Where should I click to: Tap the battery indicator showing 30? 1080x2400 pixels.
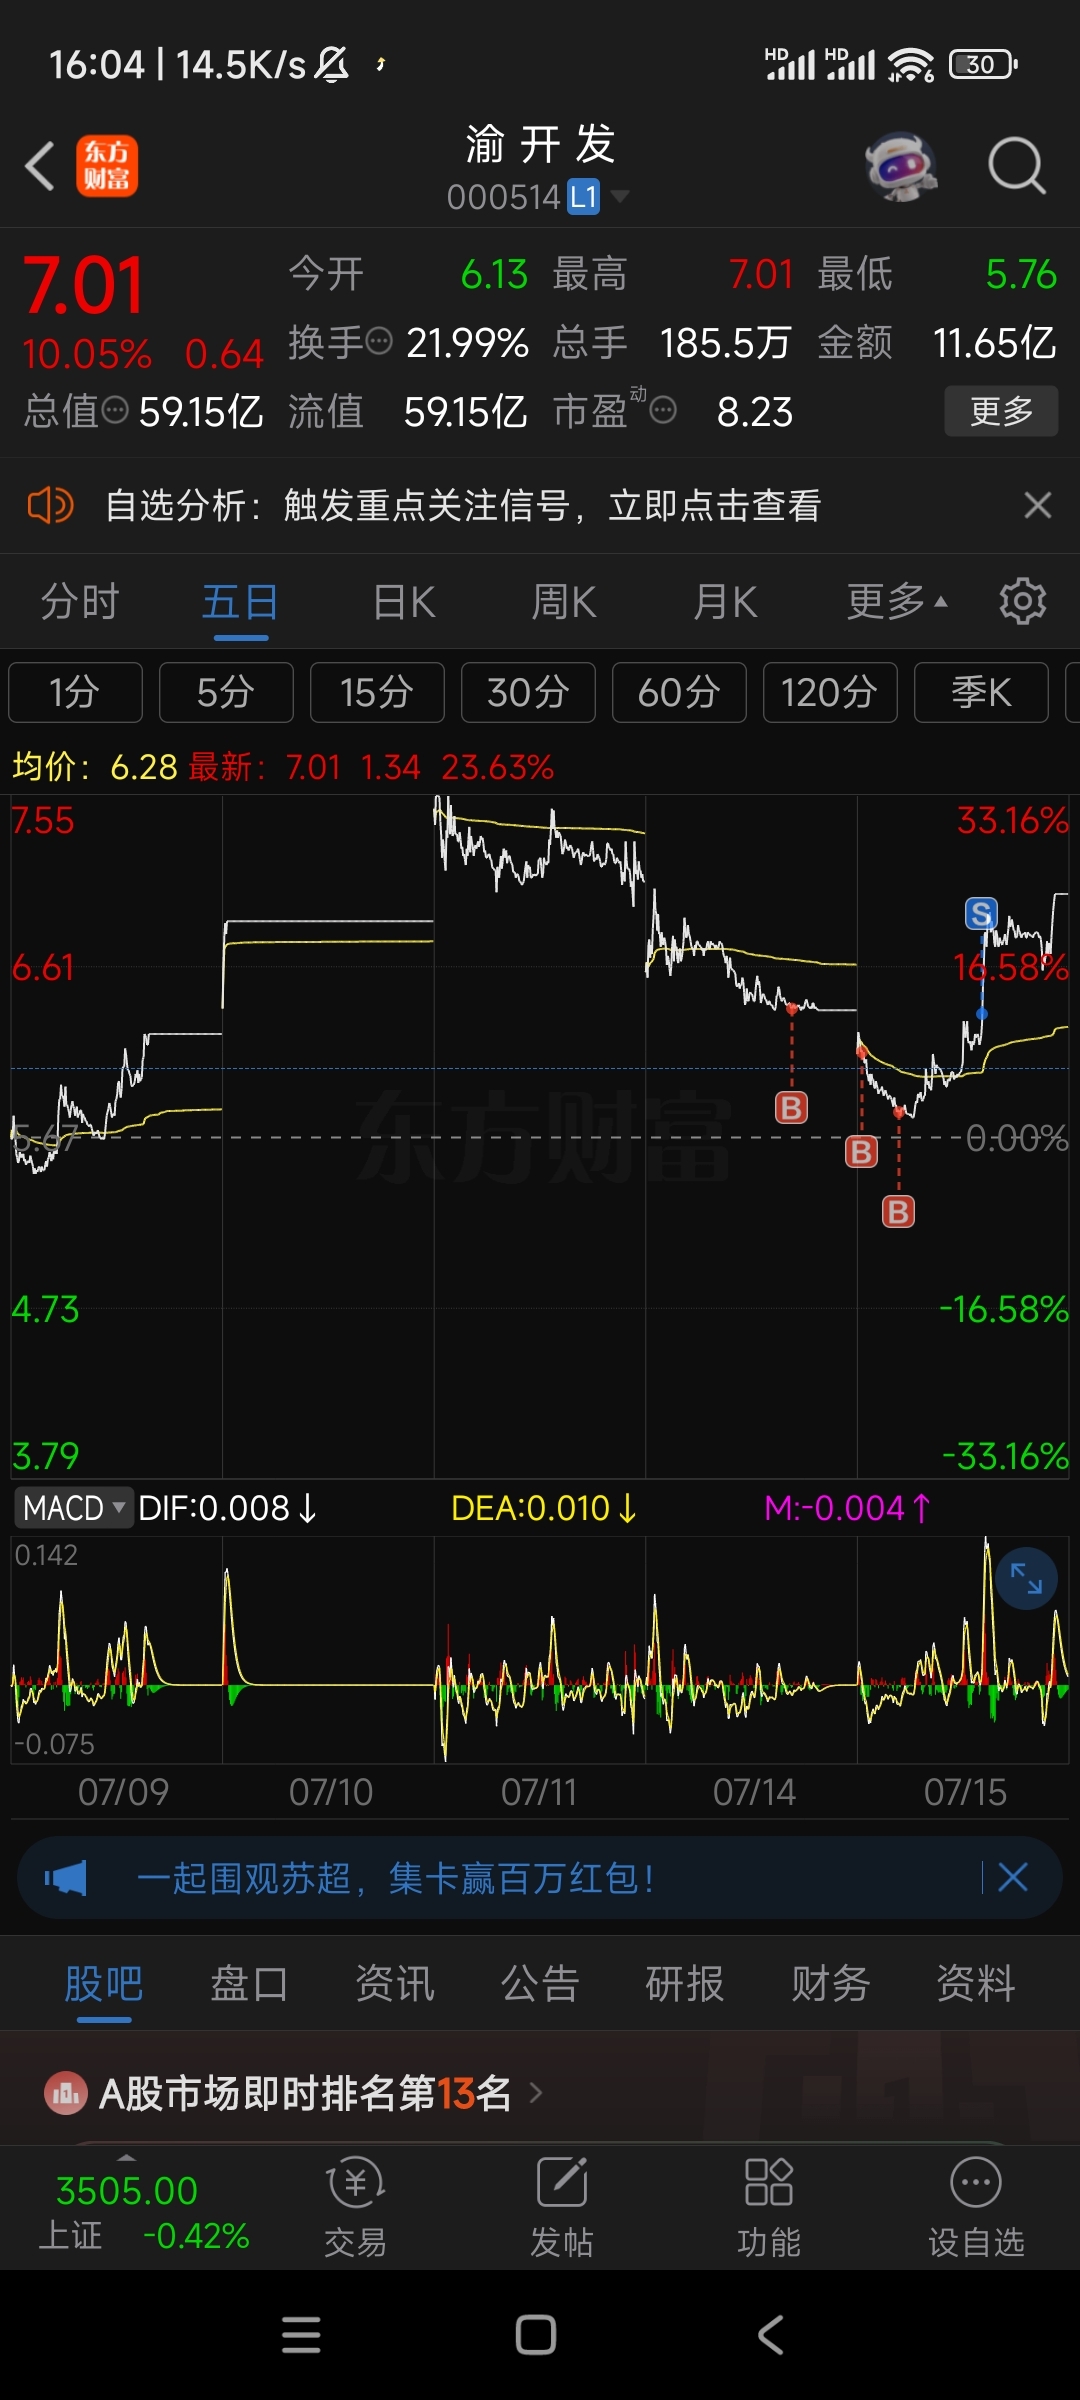pyautogui.click(x=984, y=64)
